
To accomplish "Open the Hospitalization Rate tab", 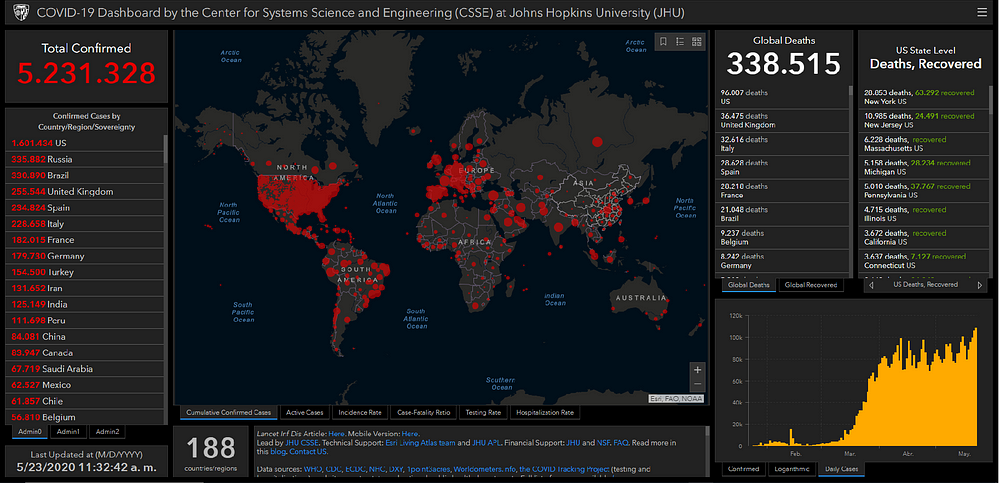I will [x=545, y=413].
